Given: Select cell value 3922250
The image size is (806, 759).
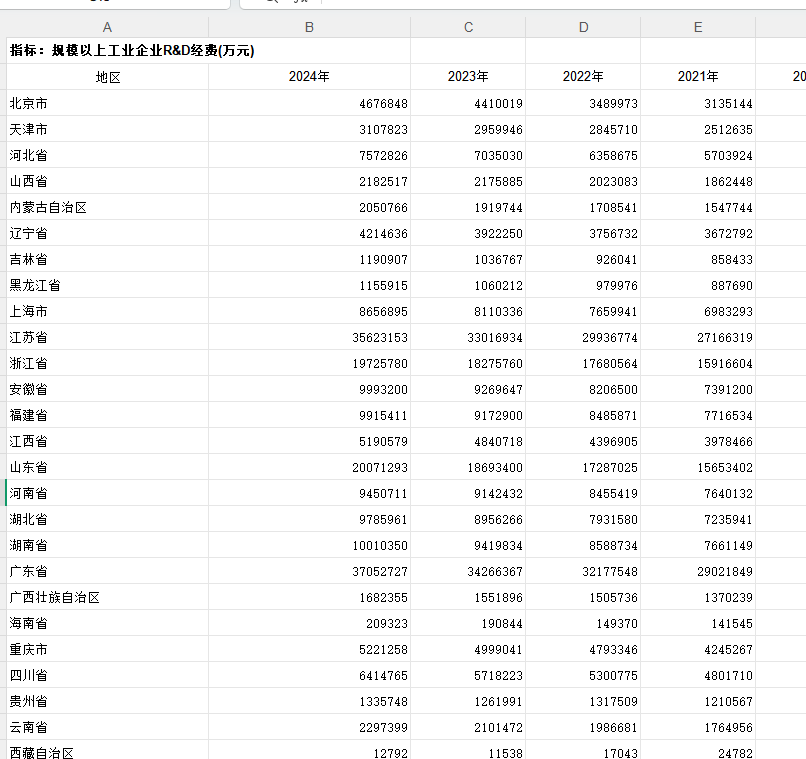Looking at the screenshot, I should point(498,234).
